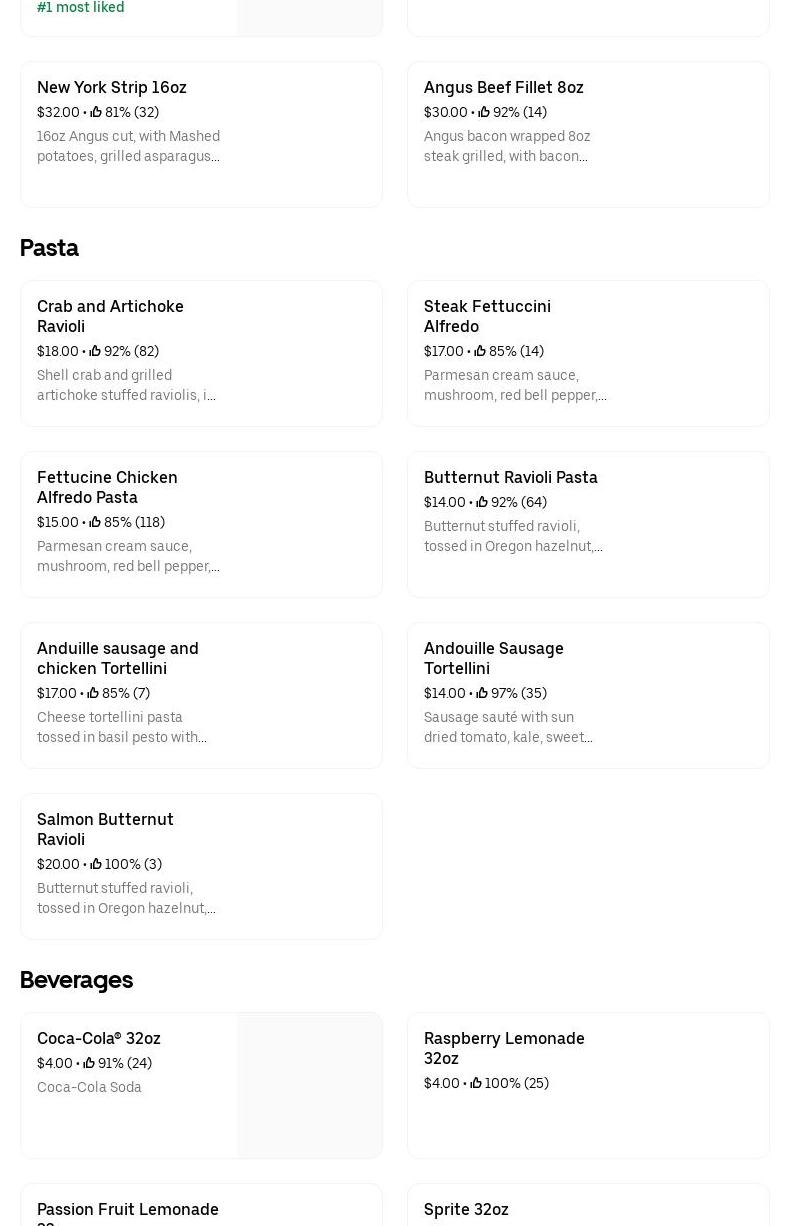Click the "#1 most liked" label
The image size is (804, 1226).
click(x=81, y=8)
